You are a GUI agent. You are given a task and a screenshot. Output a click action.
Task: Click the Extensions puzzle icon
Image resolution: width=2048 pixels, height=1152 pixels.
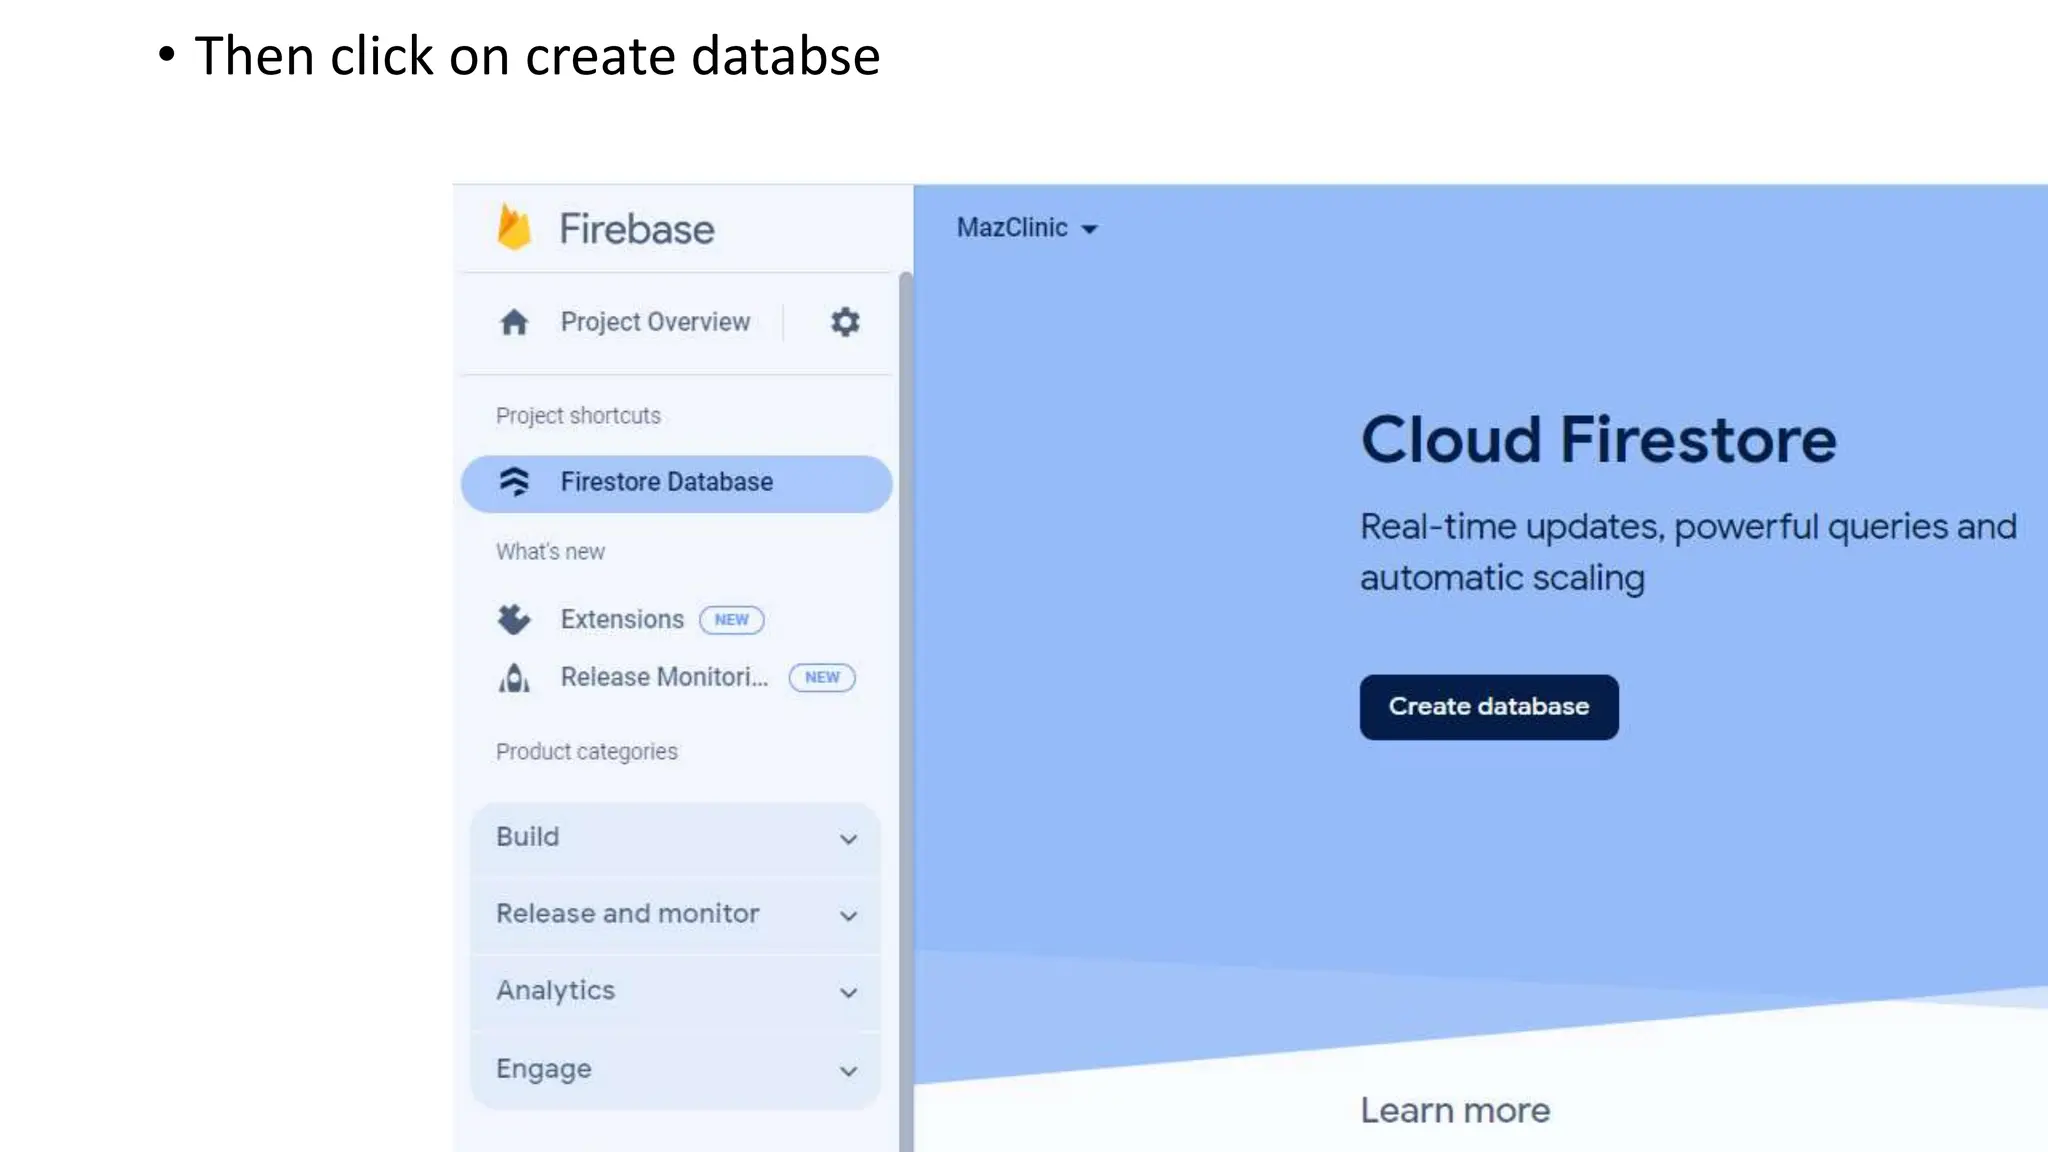pyautogui.click(x=514, y=620)
